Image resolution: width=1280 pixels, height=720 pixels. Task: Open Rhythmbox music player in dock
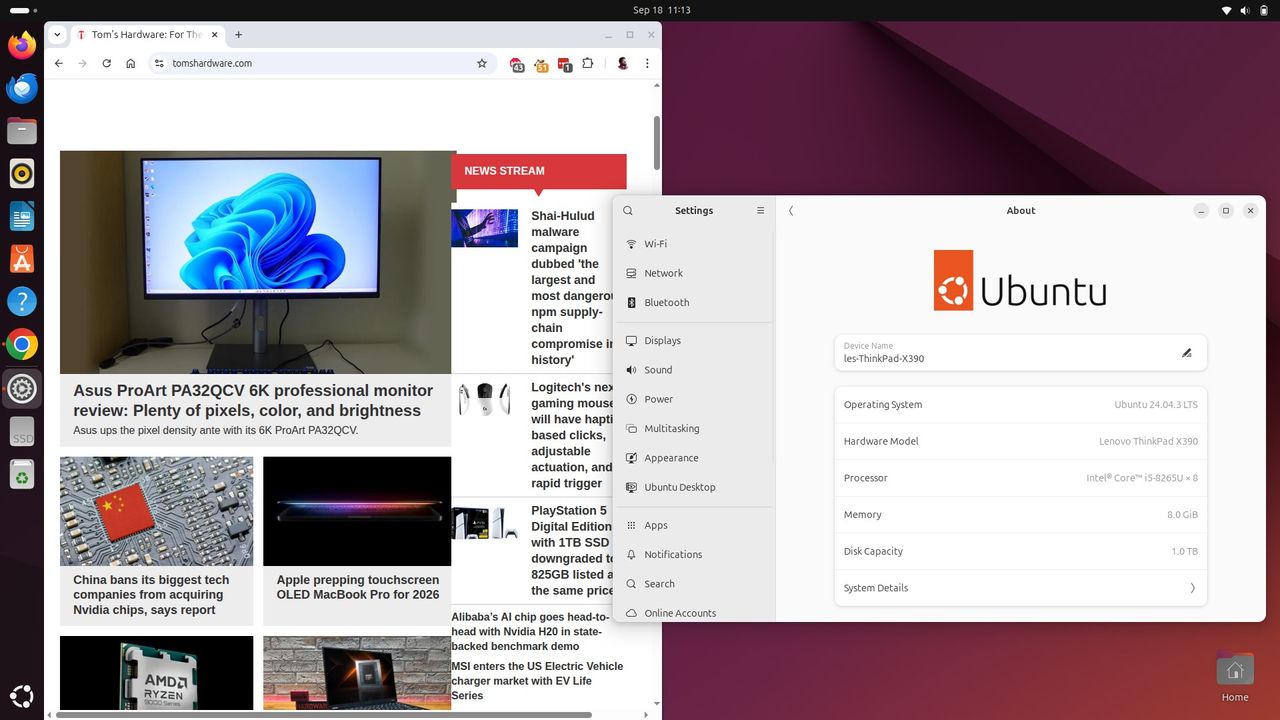coord(22,174)
